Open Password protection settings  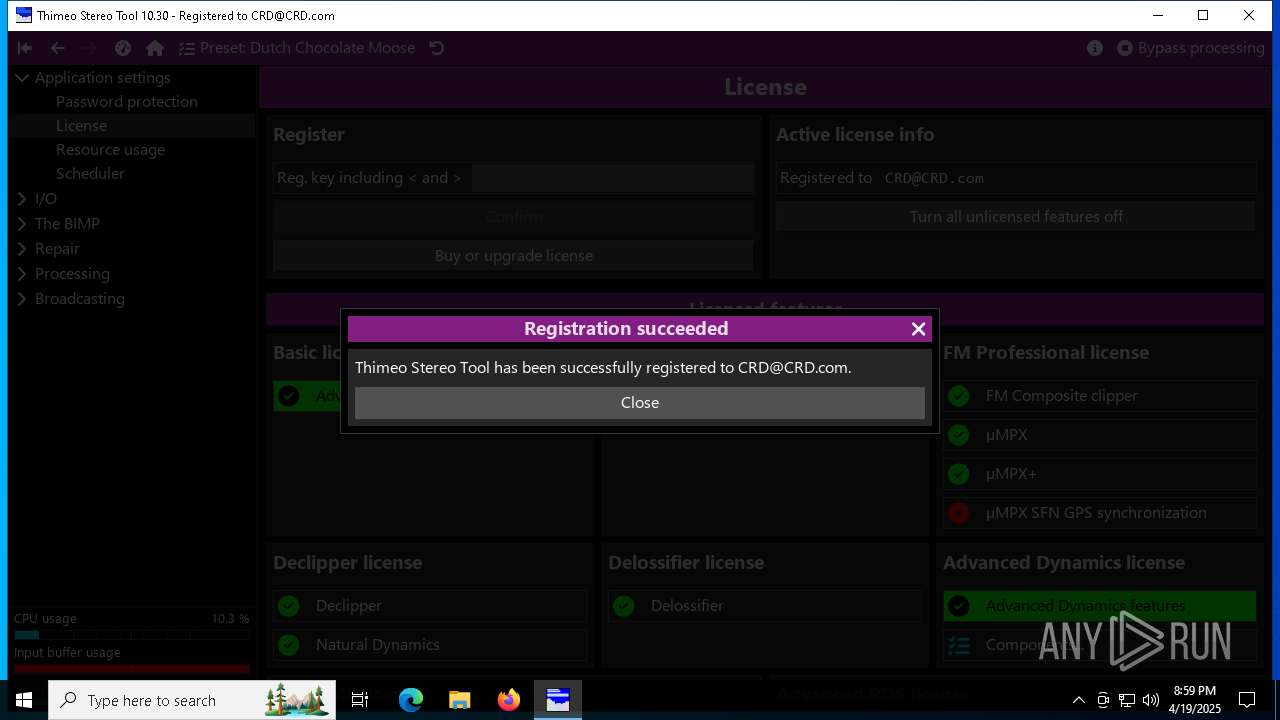[x=127, y=102]
